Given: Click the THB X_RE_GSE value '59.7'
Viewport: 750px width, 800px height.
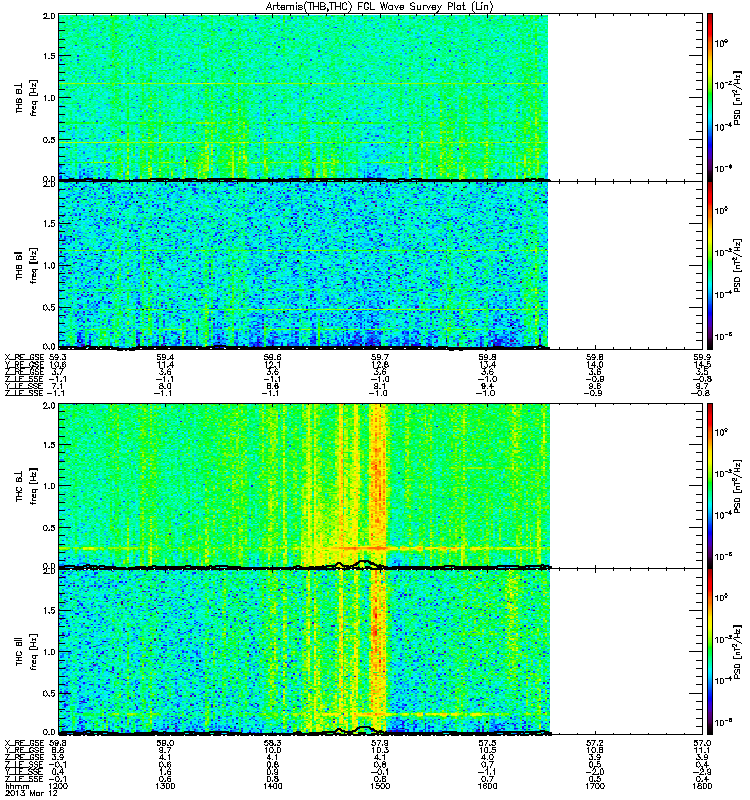Looking at the screenshot, I should (380, 357).
